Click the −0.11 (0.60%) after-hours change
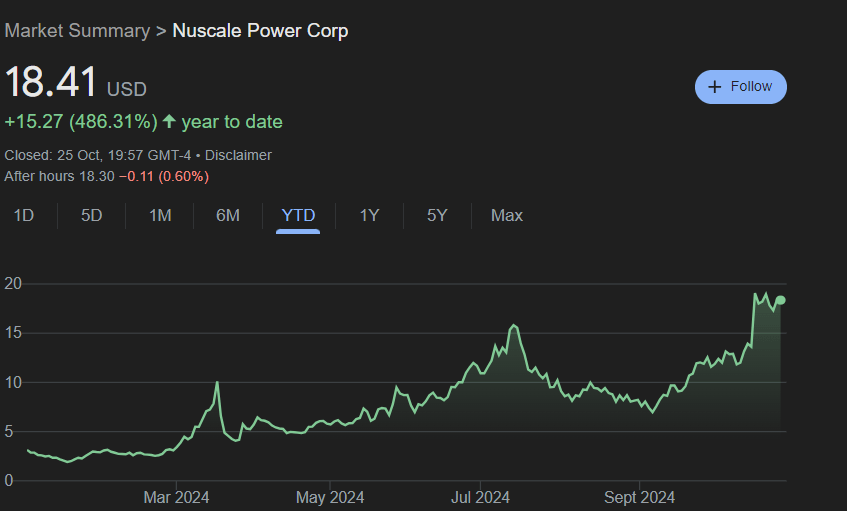This screenshot has height=511, width=847. (x=164, y=177)
